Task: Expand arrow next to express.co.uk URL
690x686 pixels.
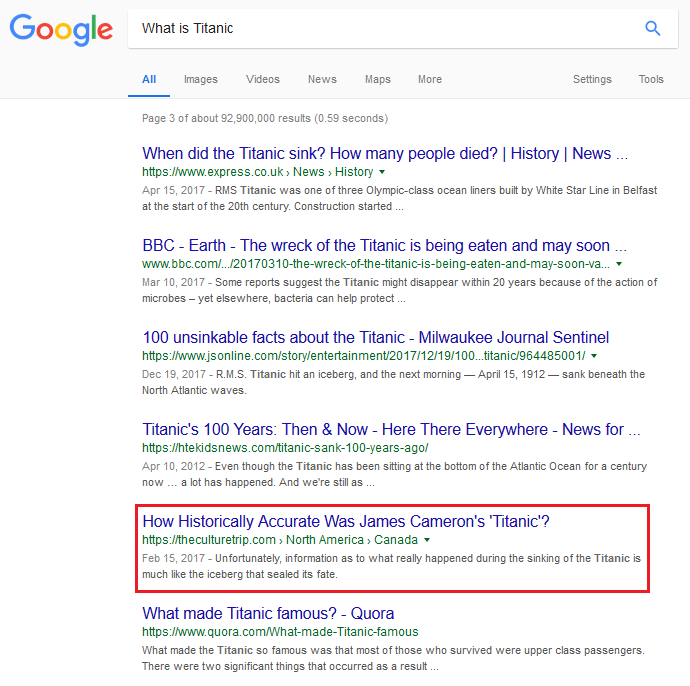Action: coord(382,172)
